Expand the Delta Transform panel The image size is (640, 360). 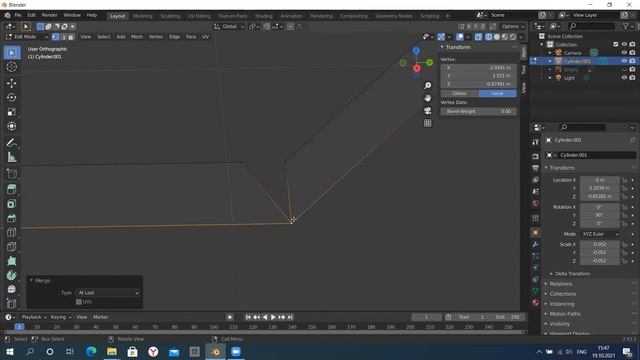pyautogui.click(x=572, y=273)
